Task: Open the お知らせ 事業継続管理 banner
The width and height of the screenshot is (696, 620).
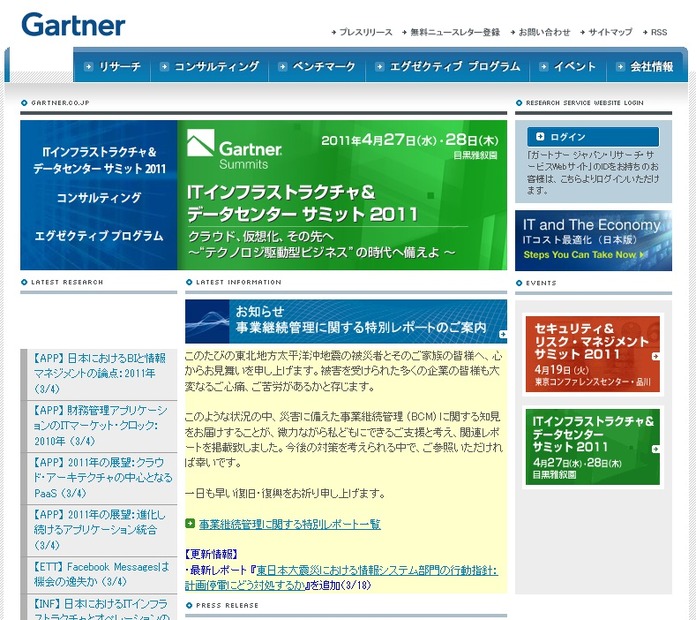Action: coord(346,321)
